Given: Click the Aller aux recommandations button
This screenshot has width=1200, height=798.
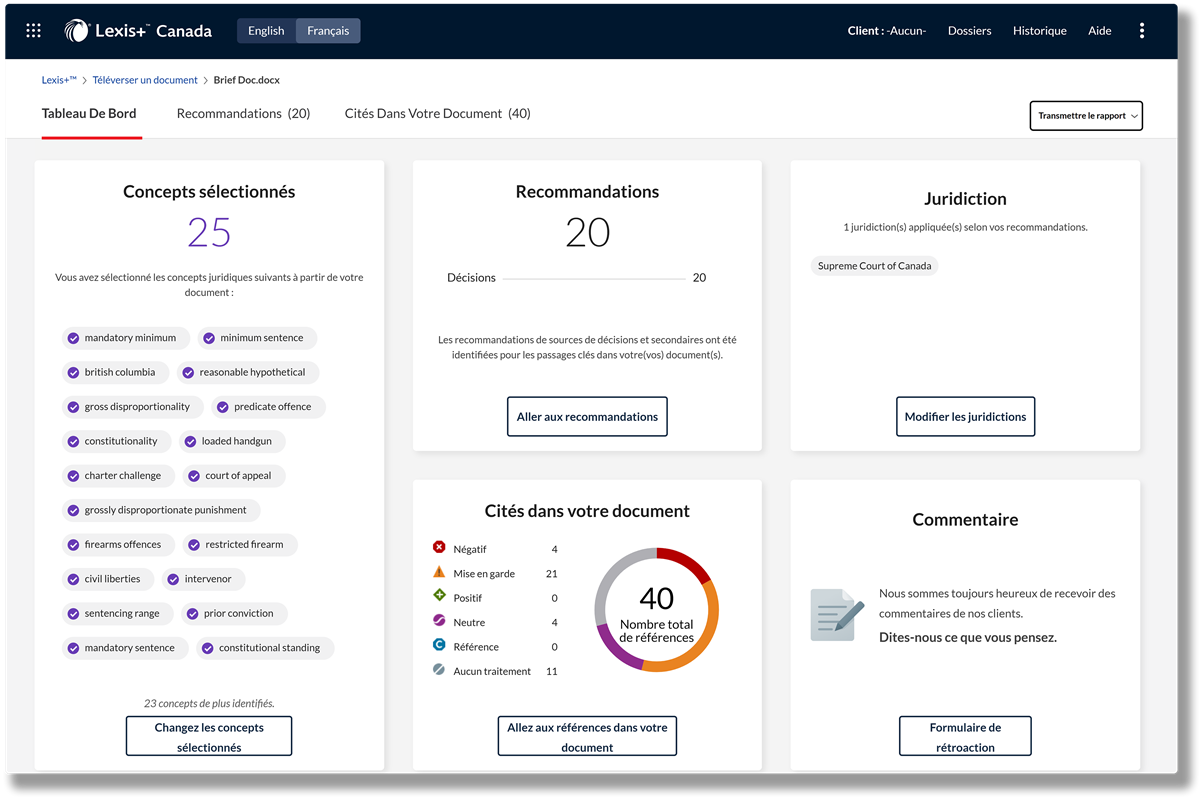Looking at the screenshot, I should [x=587, y=417].
